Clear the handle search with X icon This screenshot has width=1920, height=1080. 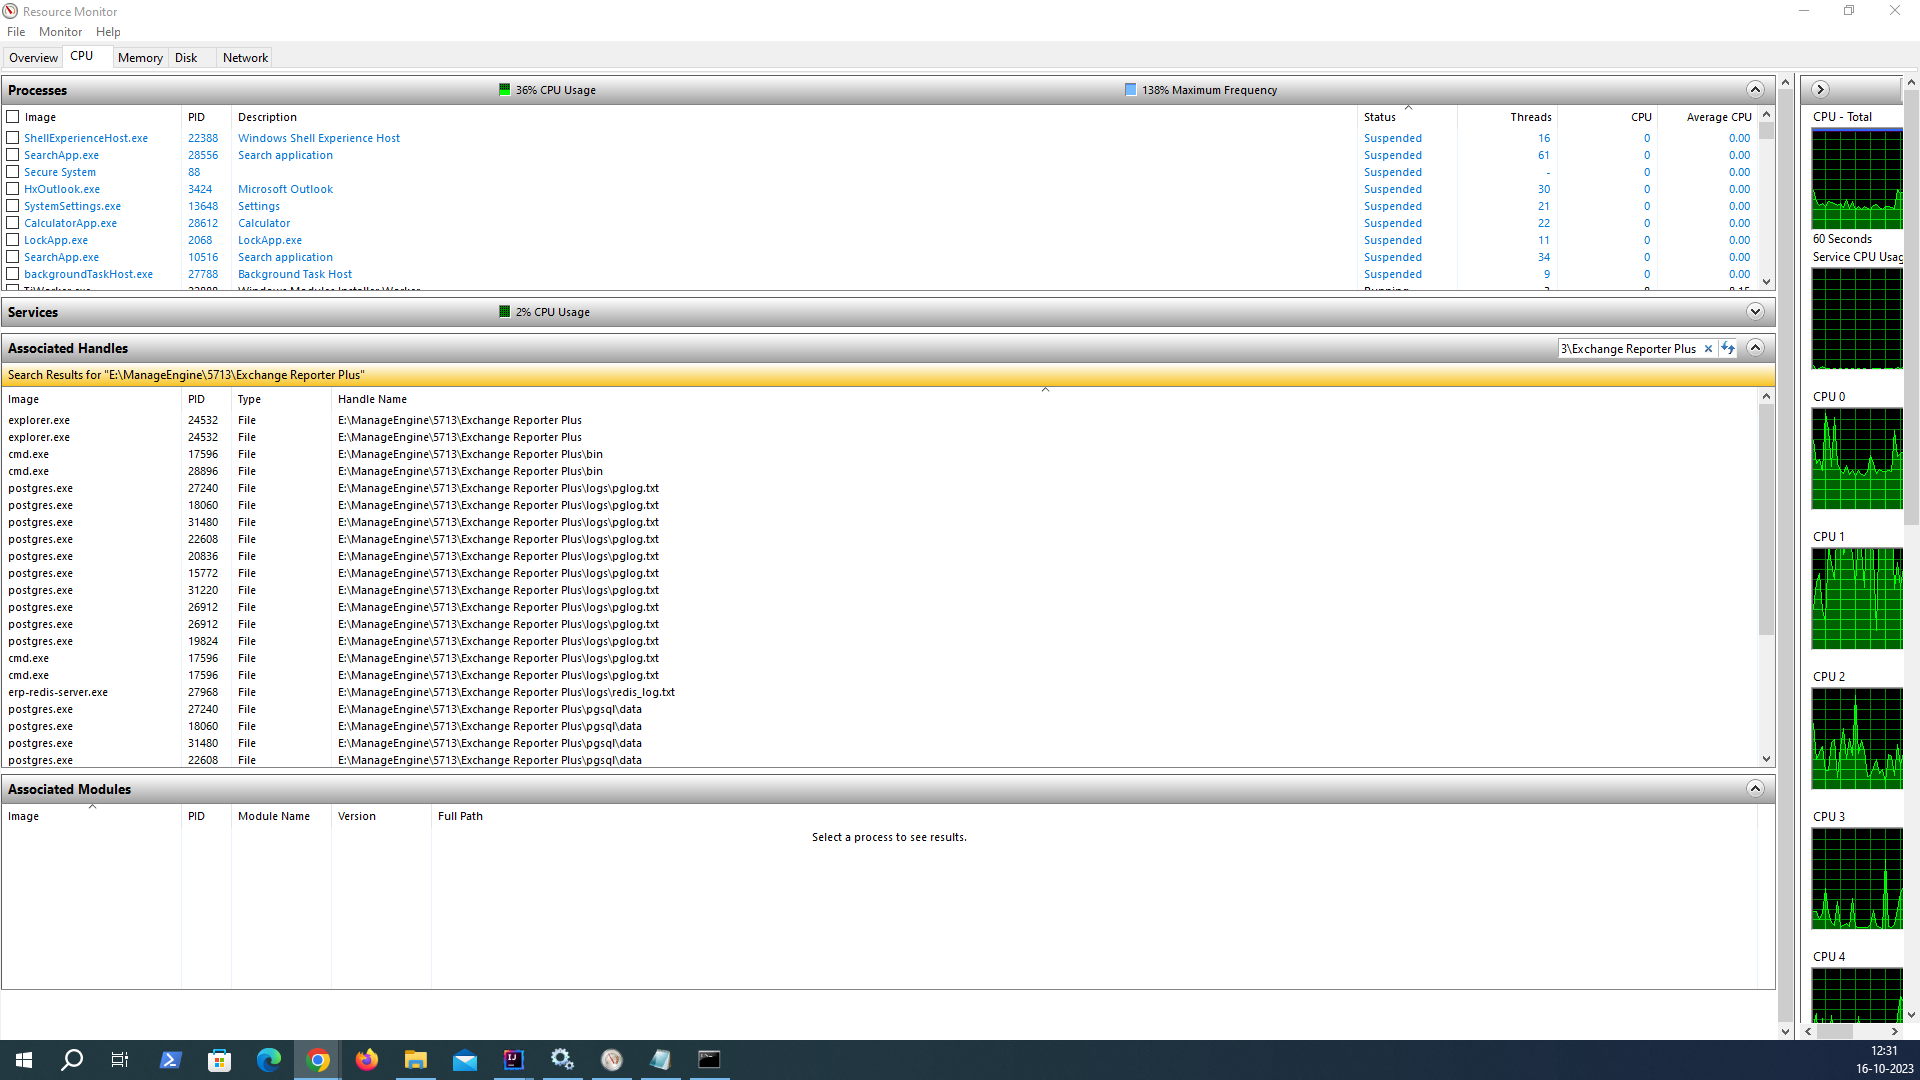[1708, 348]
